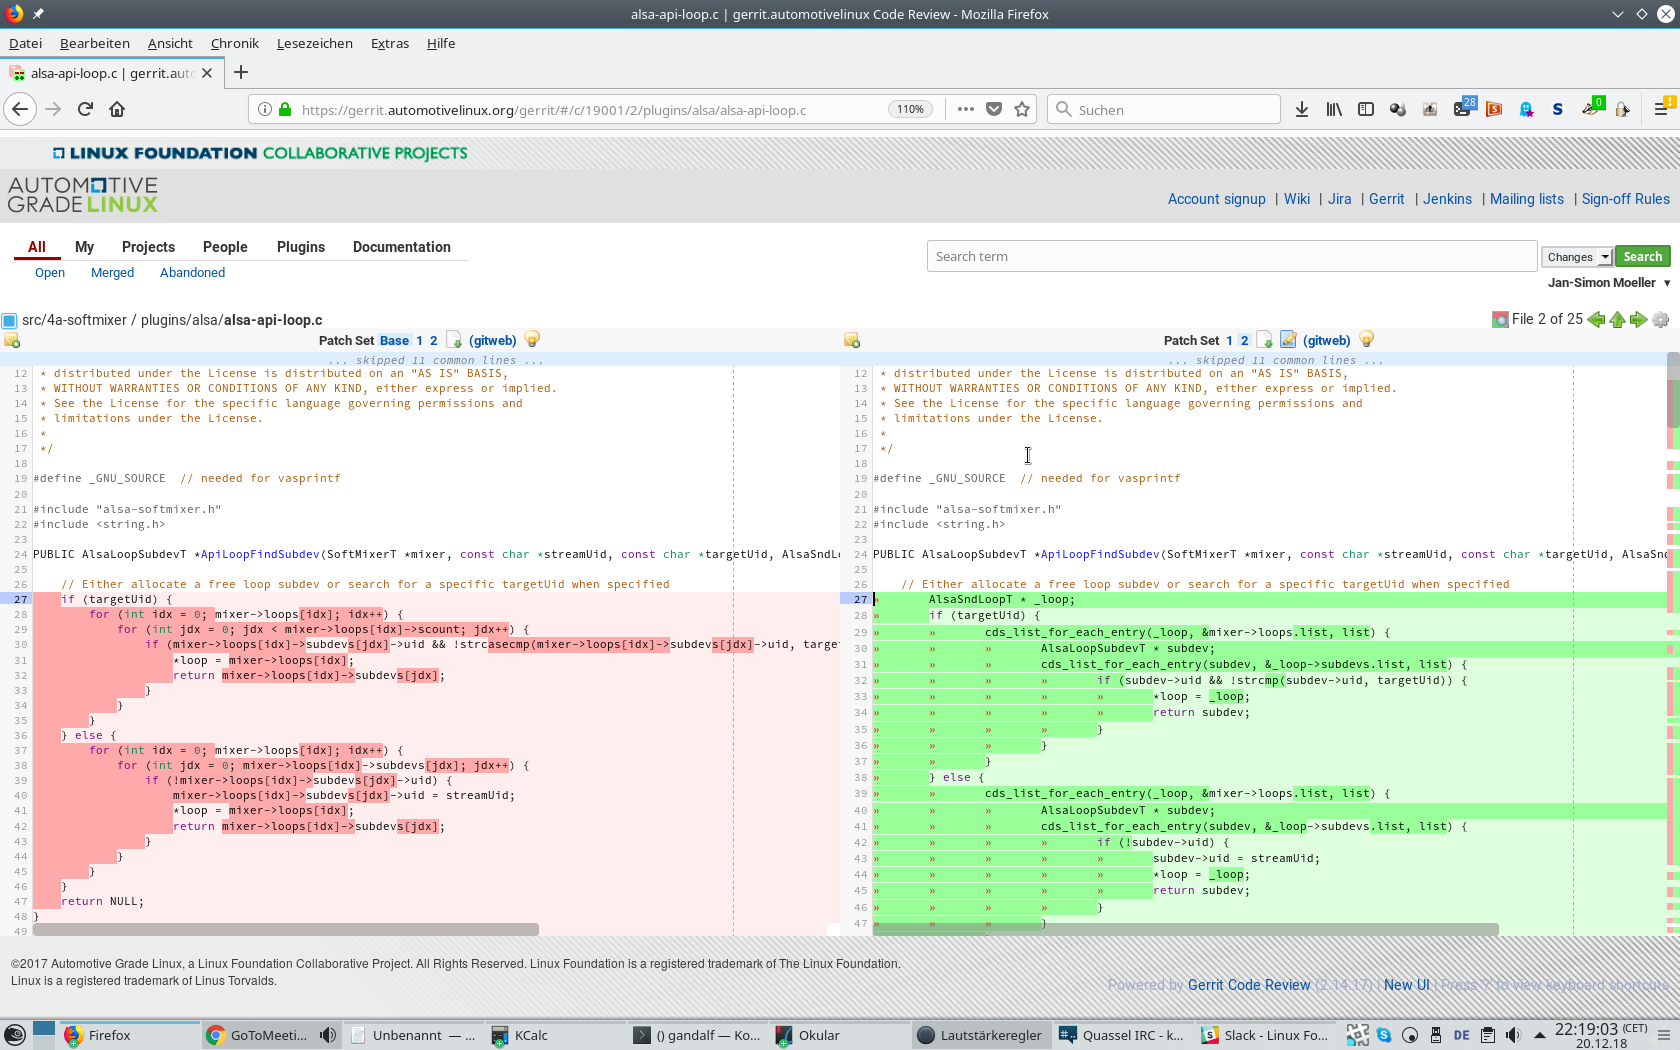The image size is (1680, 1050).
Task: Add file comment on left patch set
Action: point(12,341)
